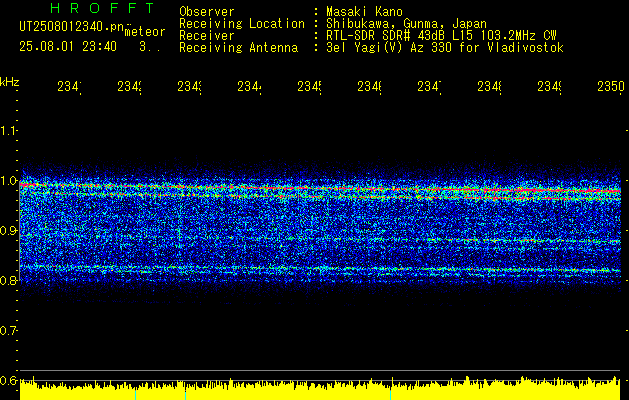
Task: Click the 'Receiving Location' label
Action: tap(242, 23)
